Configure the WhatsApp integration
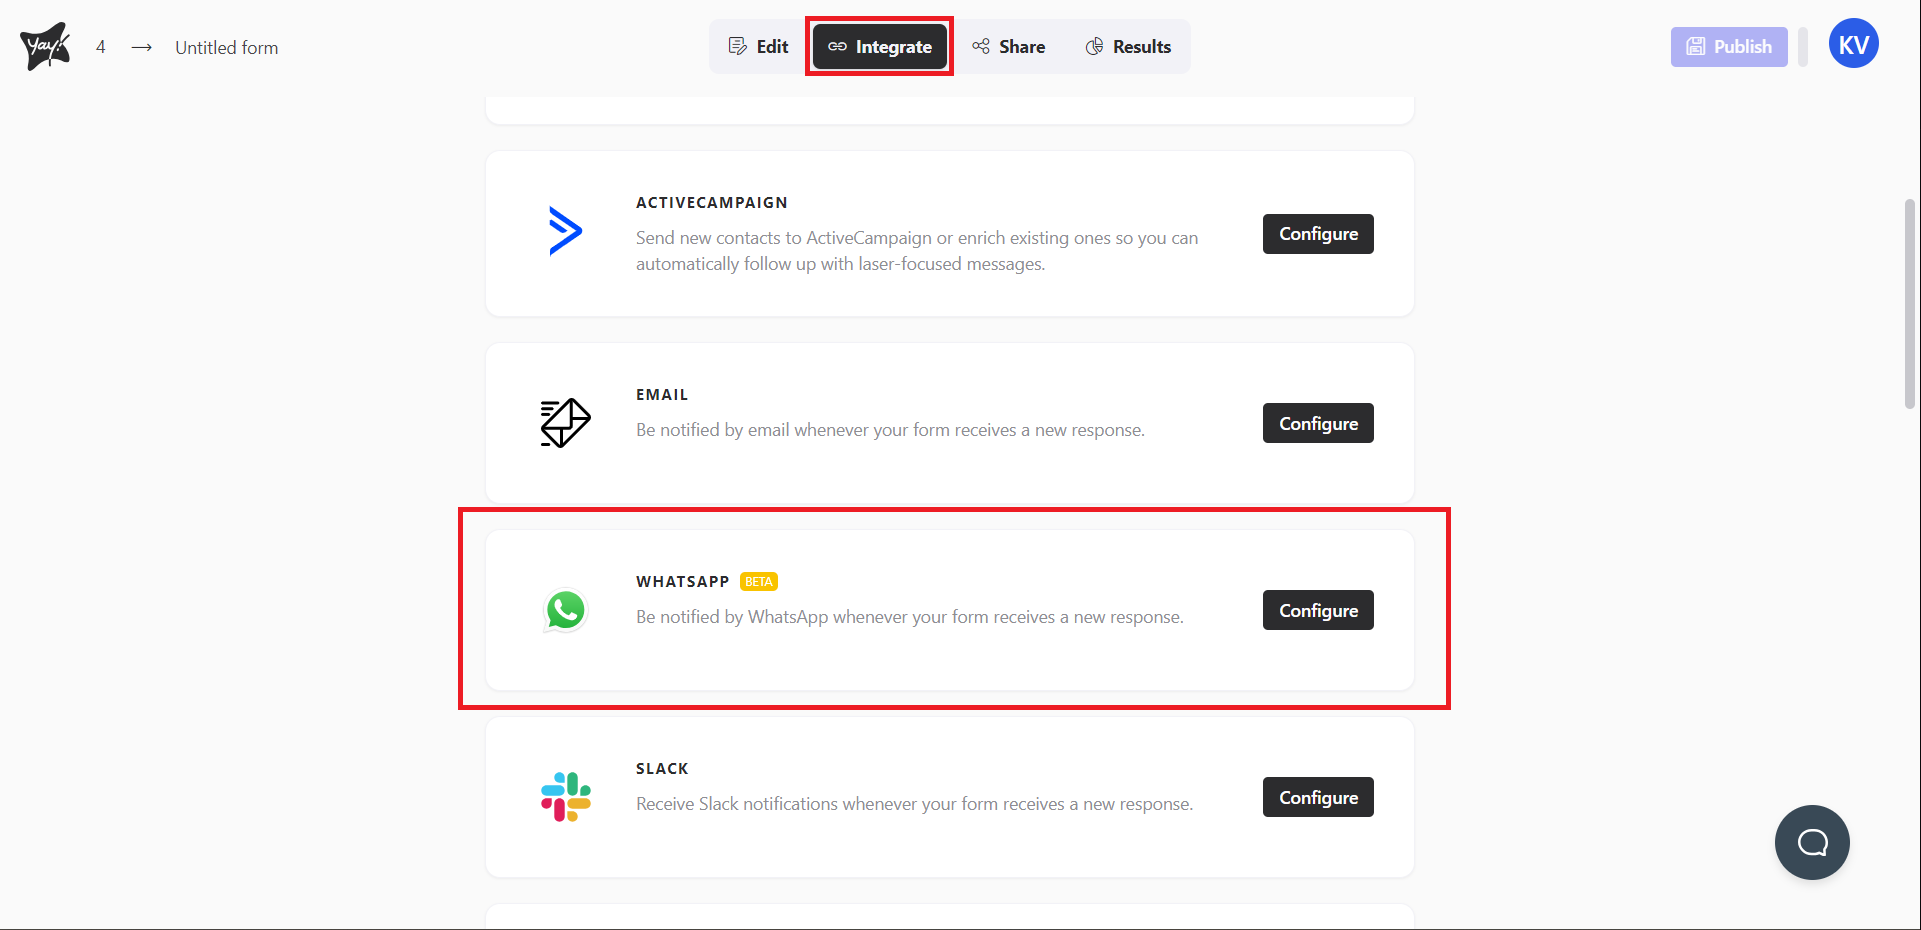1921x930 pixels. (x=1317, y=610)
